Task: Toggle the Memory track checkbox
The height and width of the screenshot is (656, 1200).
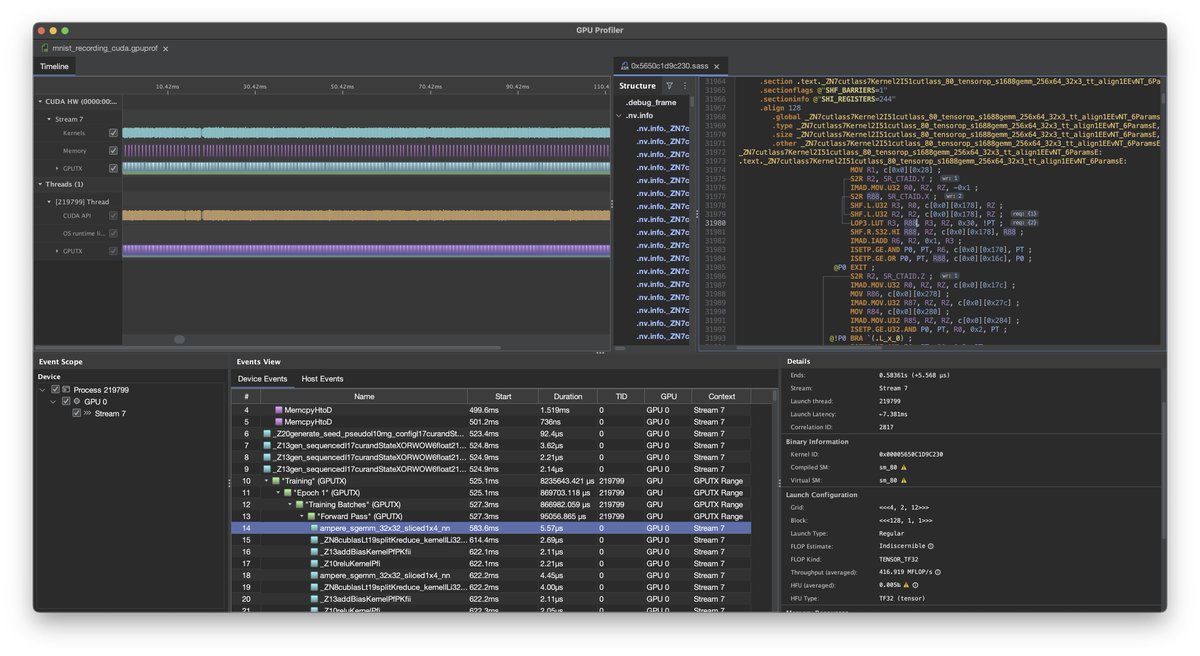Action: pos(113,151)
